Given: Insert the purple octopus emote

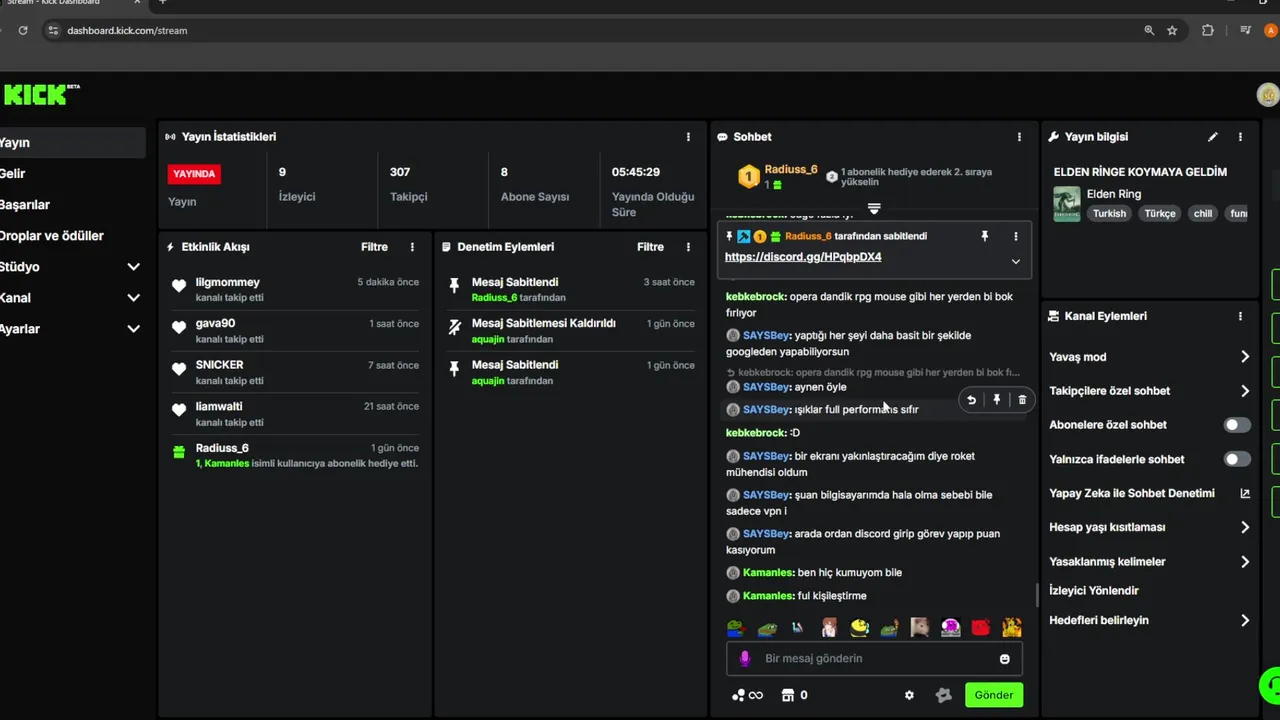Looking at the screenshot, I should point(950,628).
